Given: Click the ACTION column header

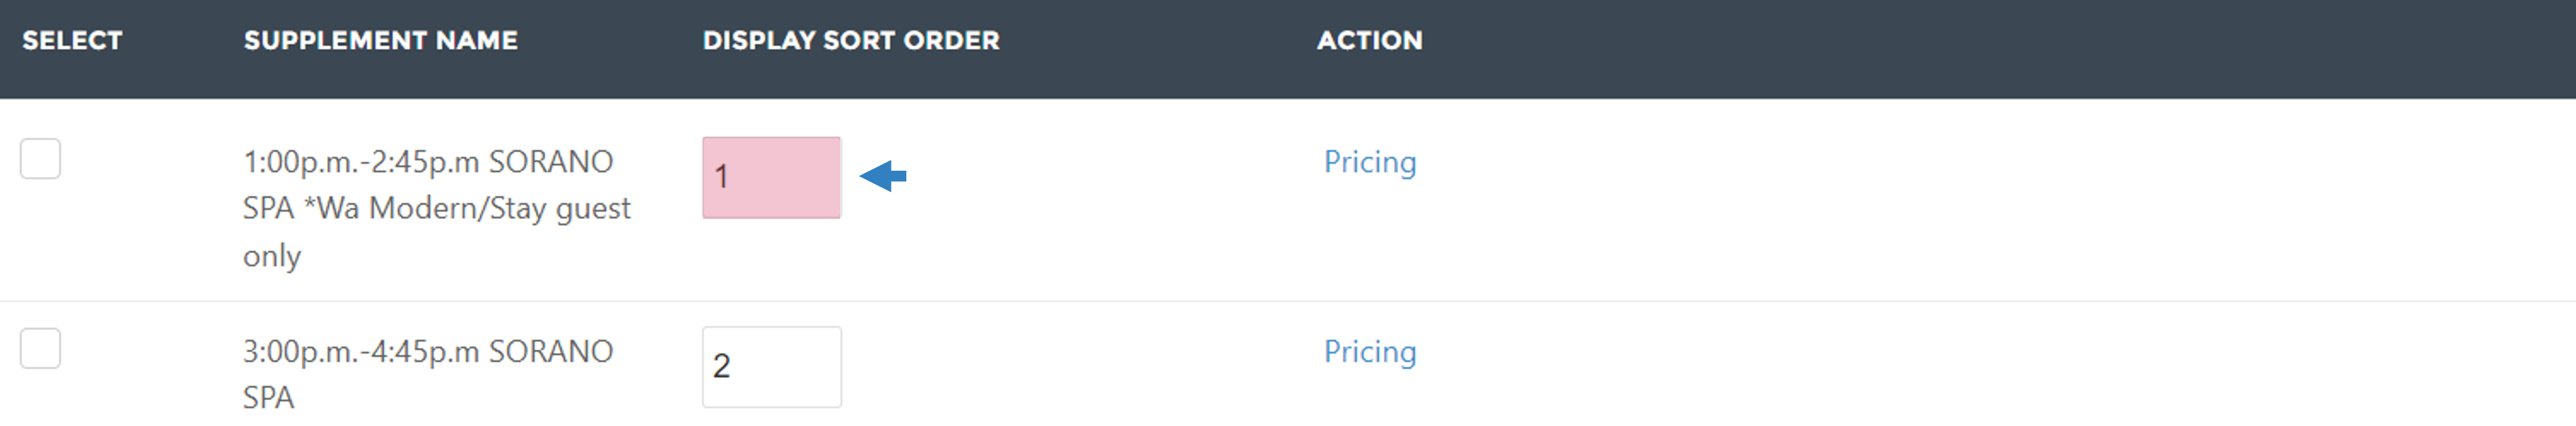Looking at the screenshot, I should point(1369,40).
